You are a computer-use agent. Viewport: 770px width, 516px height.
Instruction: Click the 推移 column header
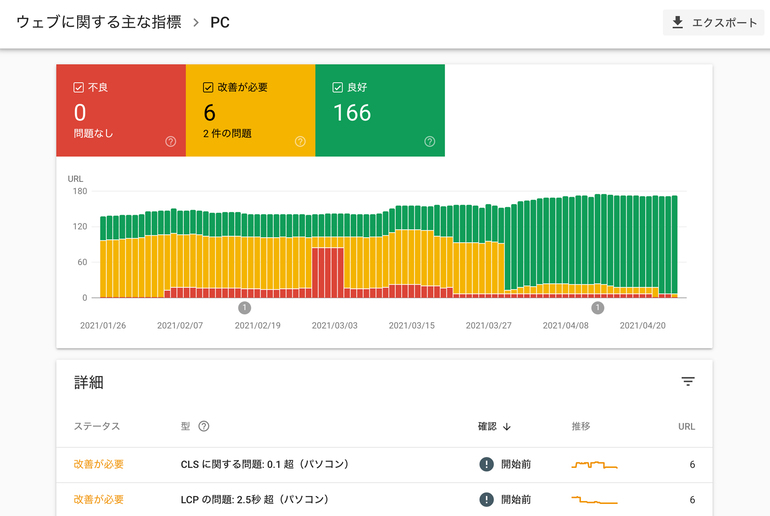tap(581, 426)
